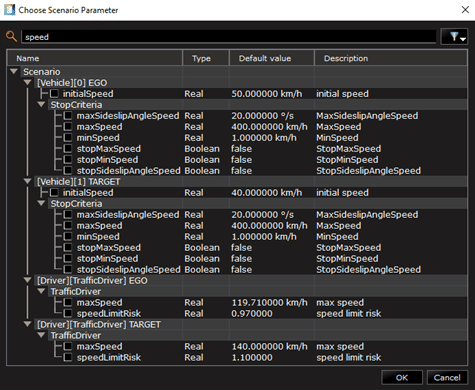
Task: Check speedLimitRisk under Driver EGO TrafficDriver
Action: click(68, 313)
